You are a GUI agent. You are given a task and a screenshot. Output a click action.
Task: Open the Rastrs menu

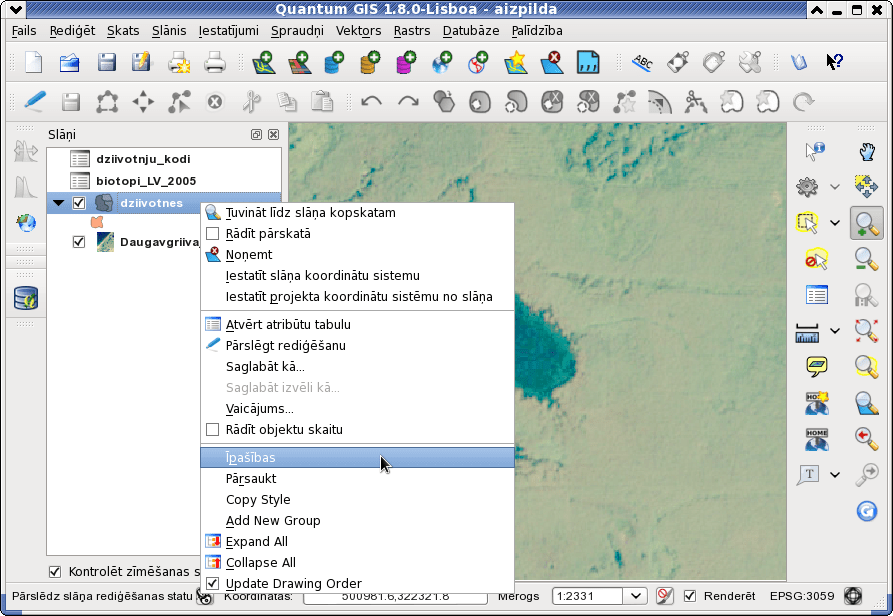412,31
